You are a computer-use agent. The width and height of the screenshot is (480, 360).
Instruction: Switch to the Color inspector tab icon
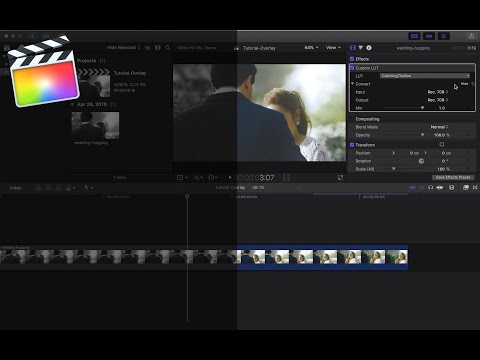pyautogui.click(x=361, y=48)
